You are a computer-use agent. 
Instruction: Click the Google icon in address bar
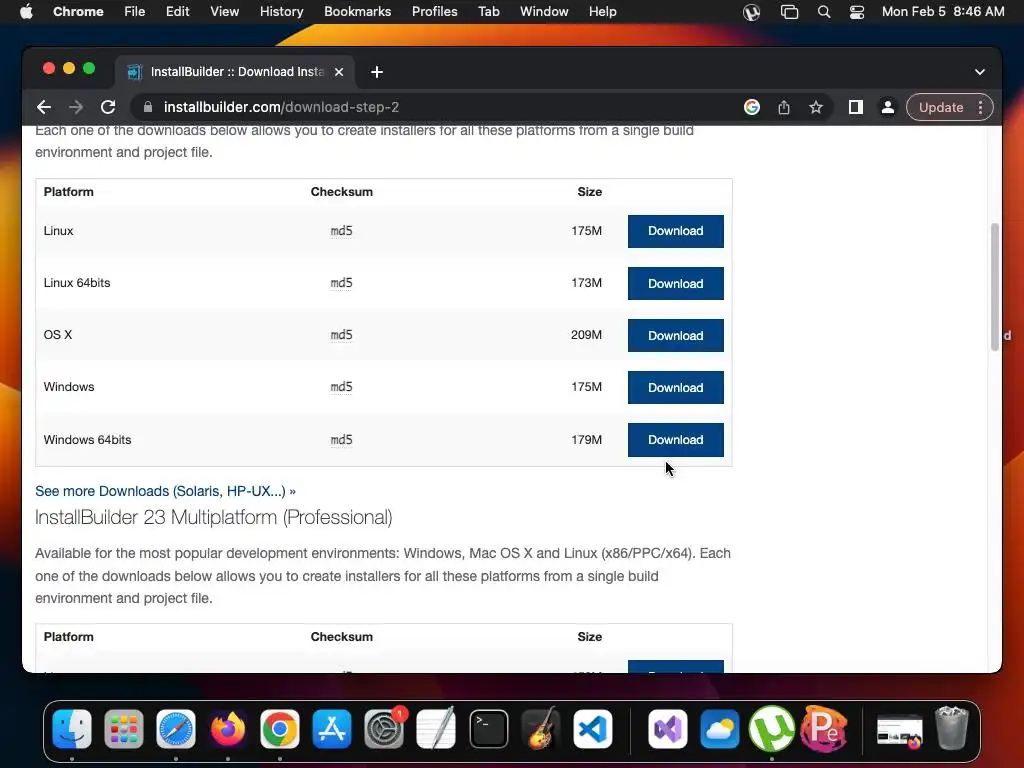click(752, 107)
